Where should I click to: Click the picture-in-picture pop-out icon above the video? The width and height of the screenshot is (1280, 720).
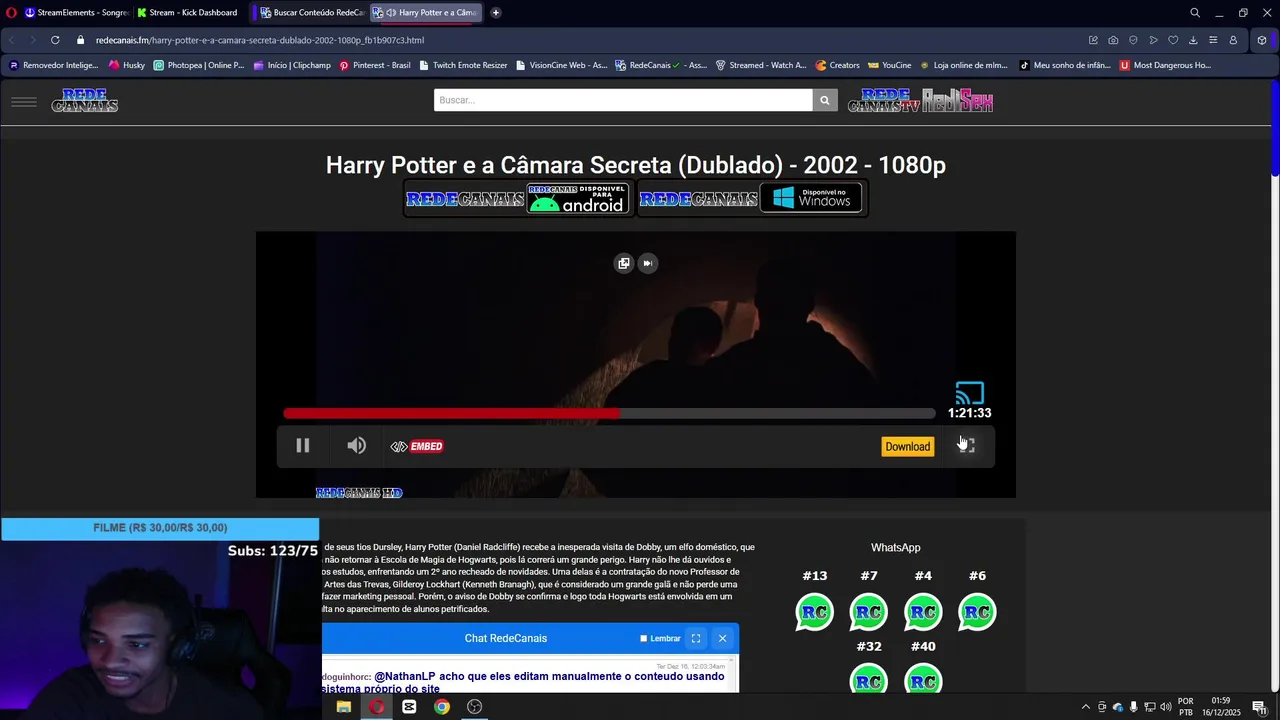[624, 263]
